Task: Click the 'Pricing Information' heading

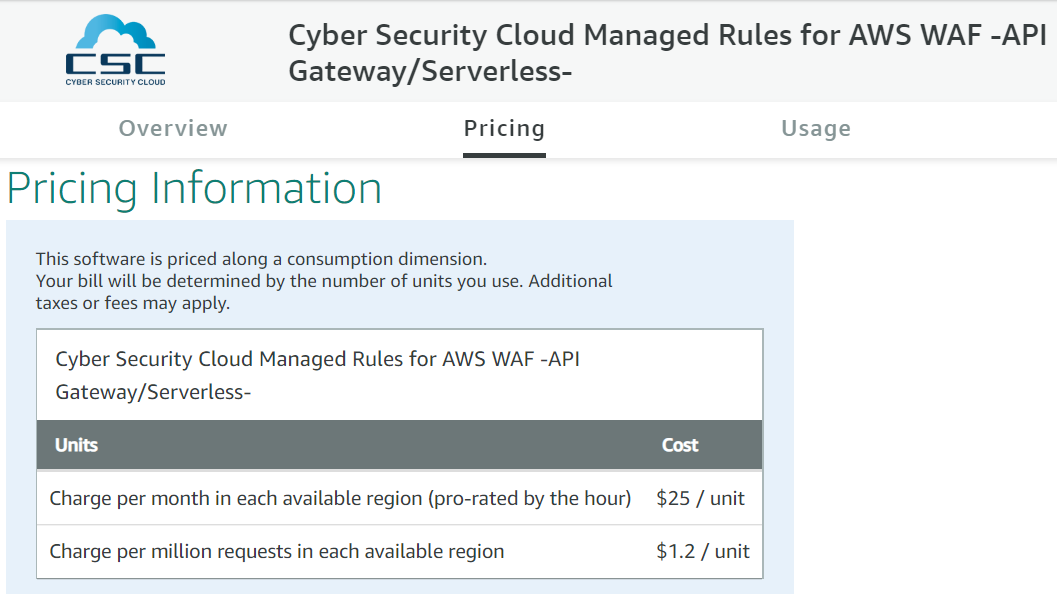Action: click(x=194, y=188)
